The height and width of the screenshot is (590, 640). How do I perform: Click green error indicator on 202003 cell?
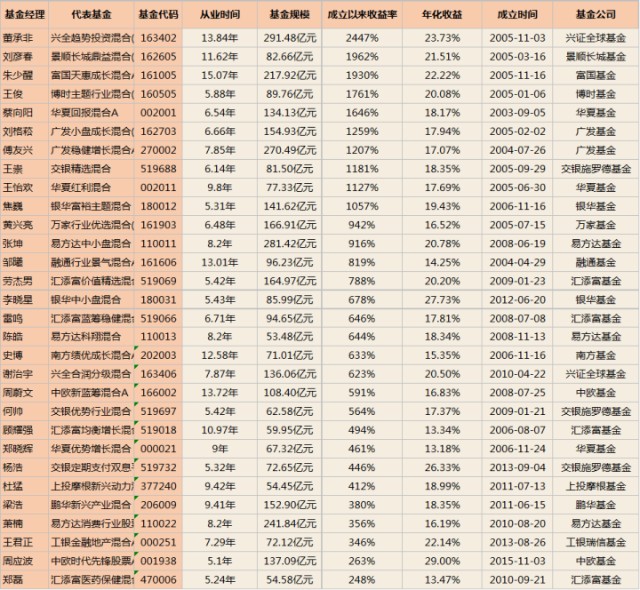coord(136,348)
